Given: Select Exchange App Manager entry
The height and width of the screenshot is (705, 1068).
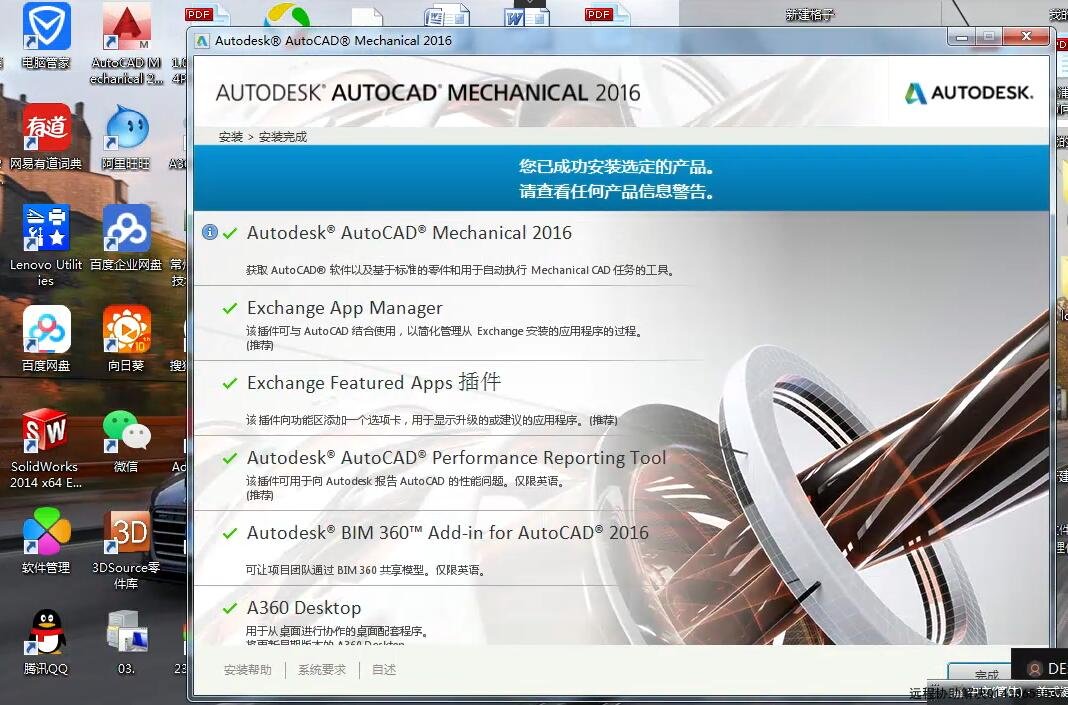Looking at the screenshot, I should coord(345,308).
